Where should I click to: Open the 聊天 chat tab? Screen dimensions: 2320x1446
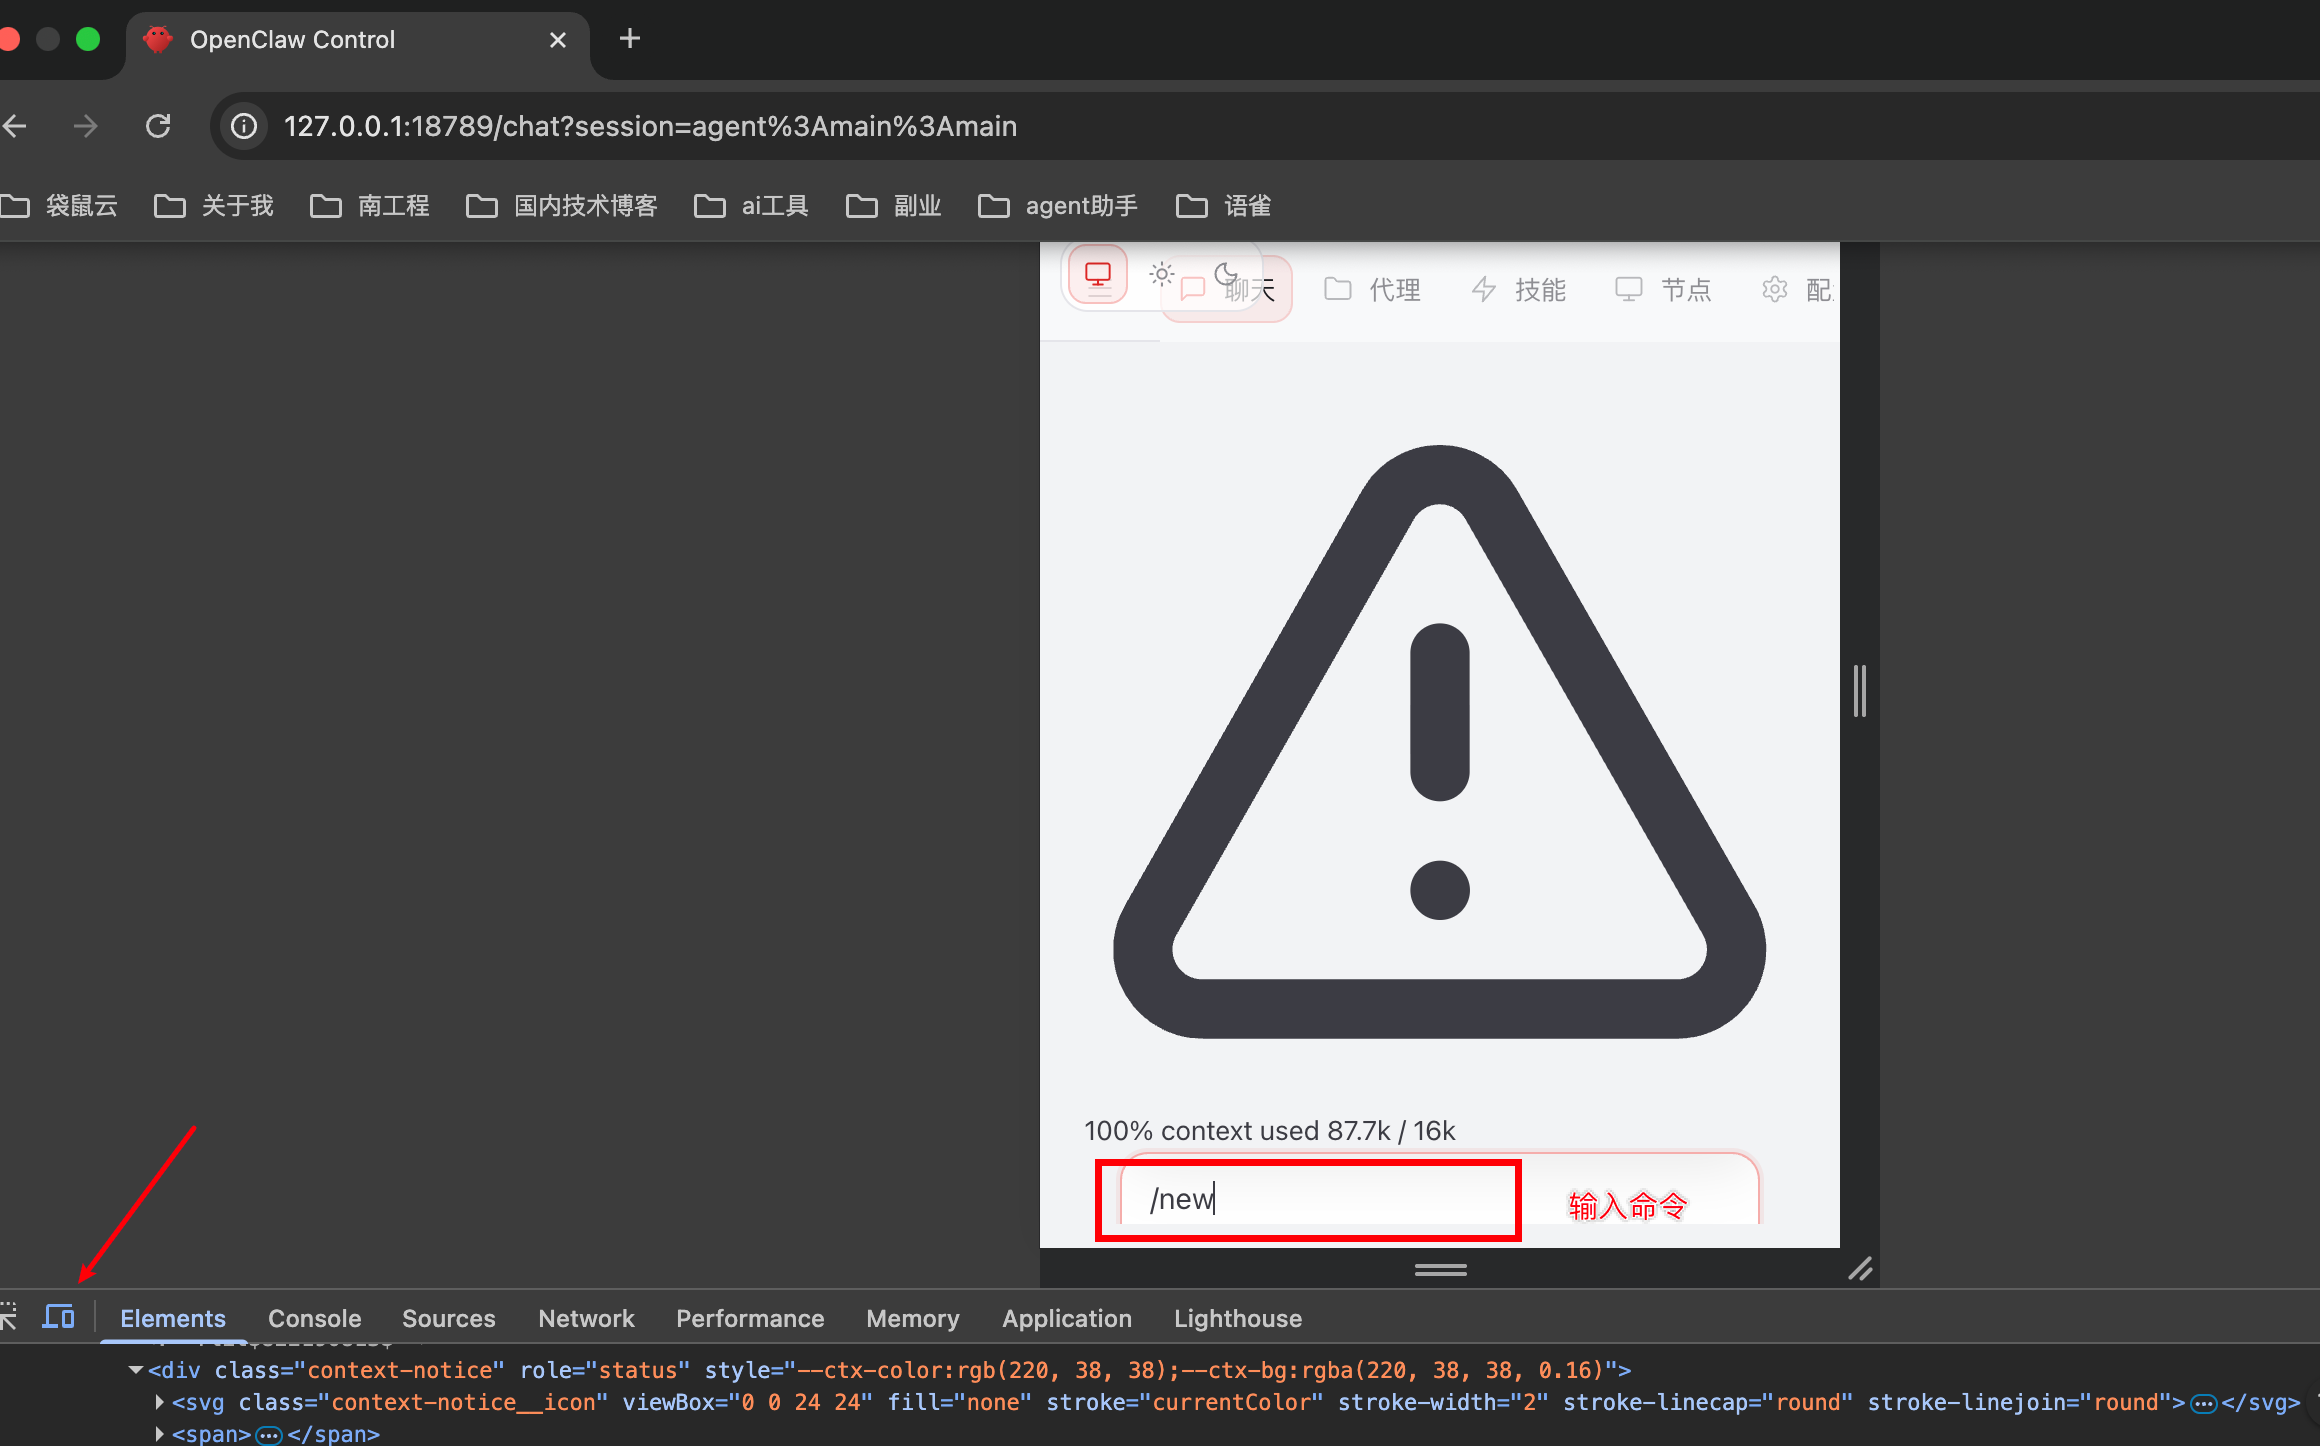pos(1228,291)
